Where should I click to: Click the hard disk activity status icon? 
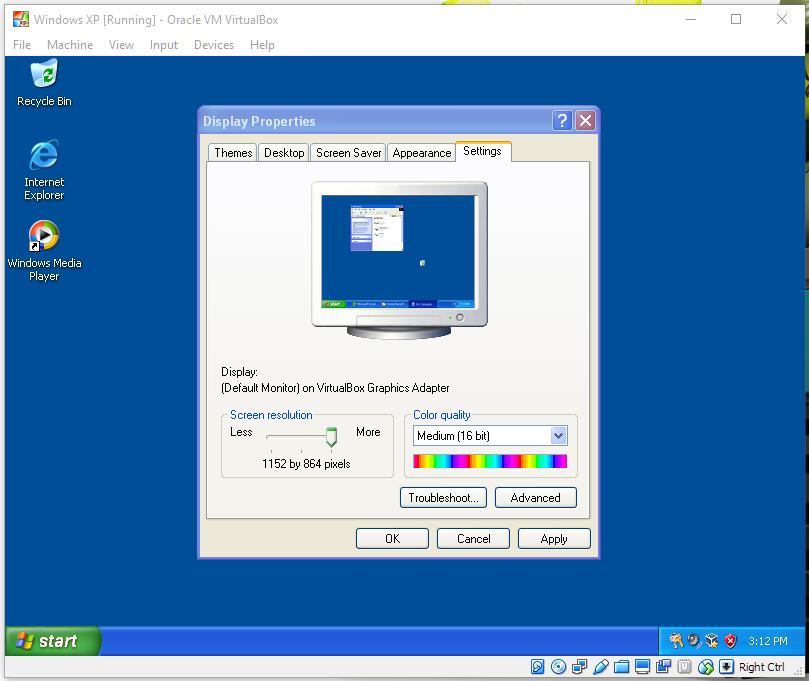click(537, 667)
